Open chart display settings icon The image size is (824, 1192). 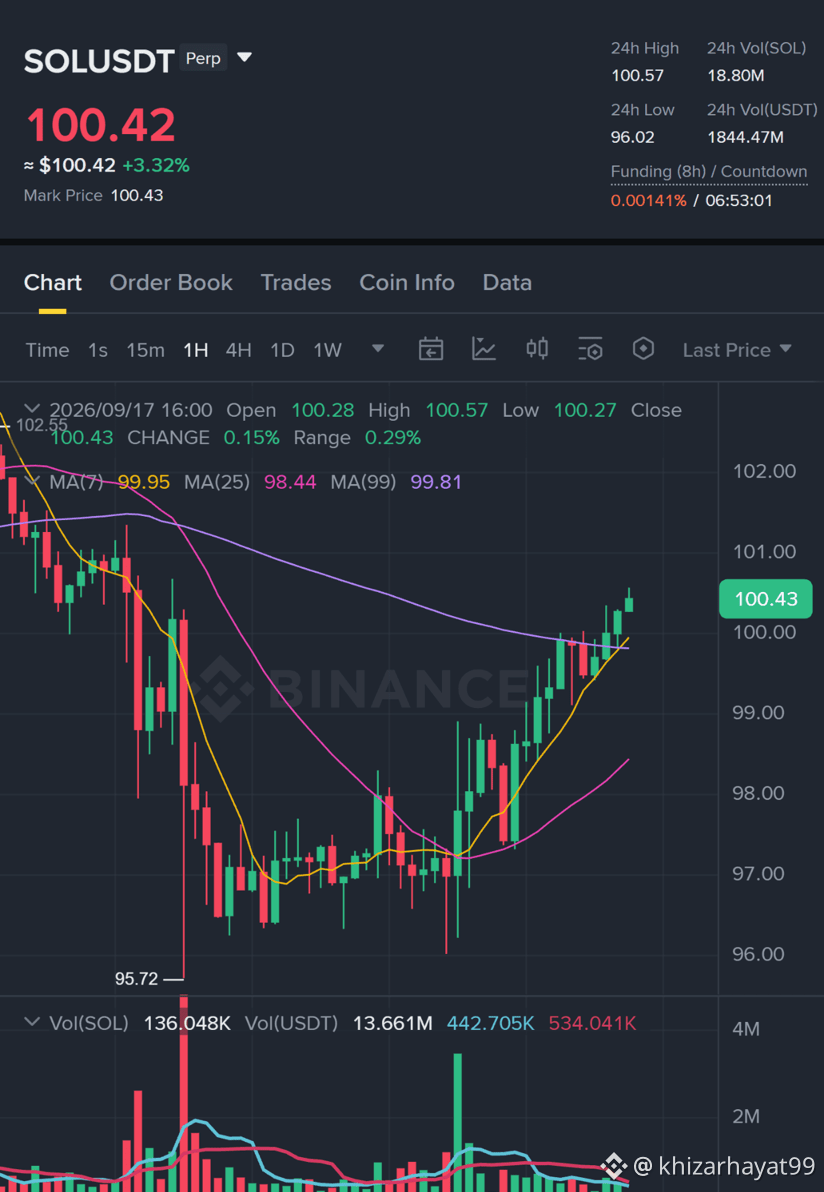click(x=591, y=349)
